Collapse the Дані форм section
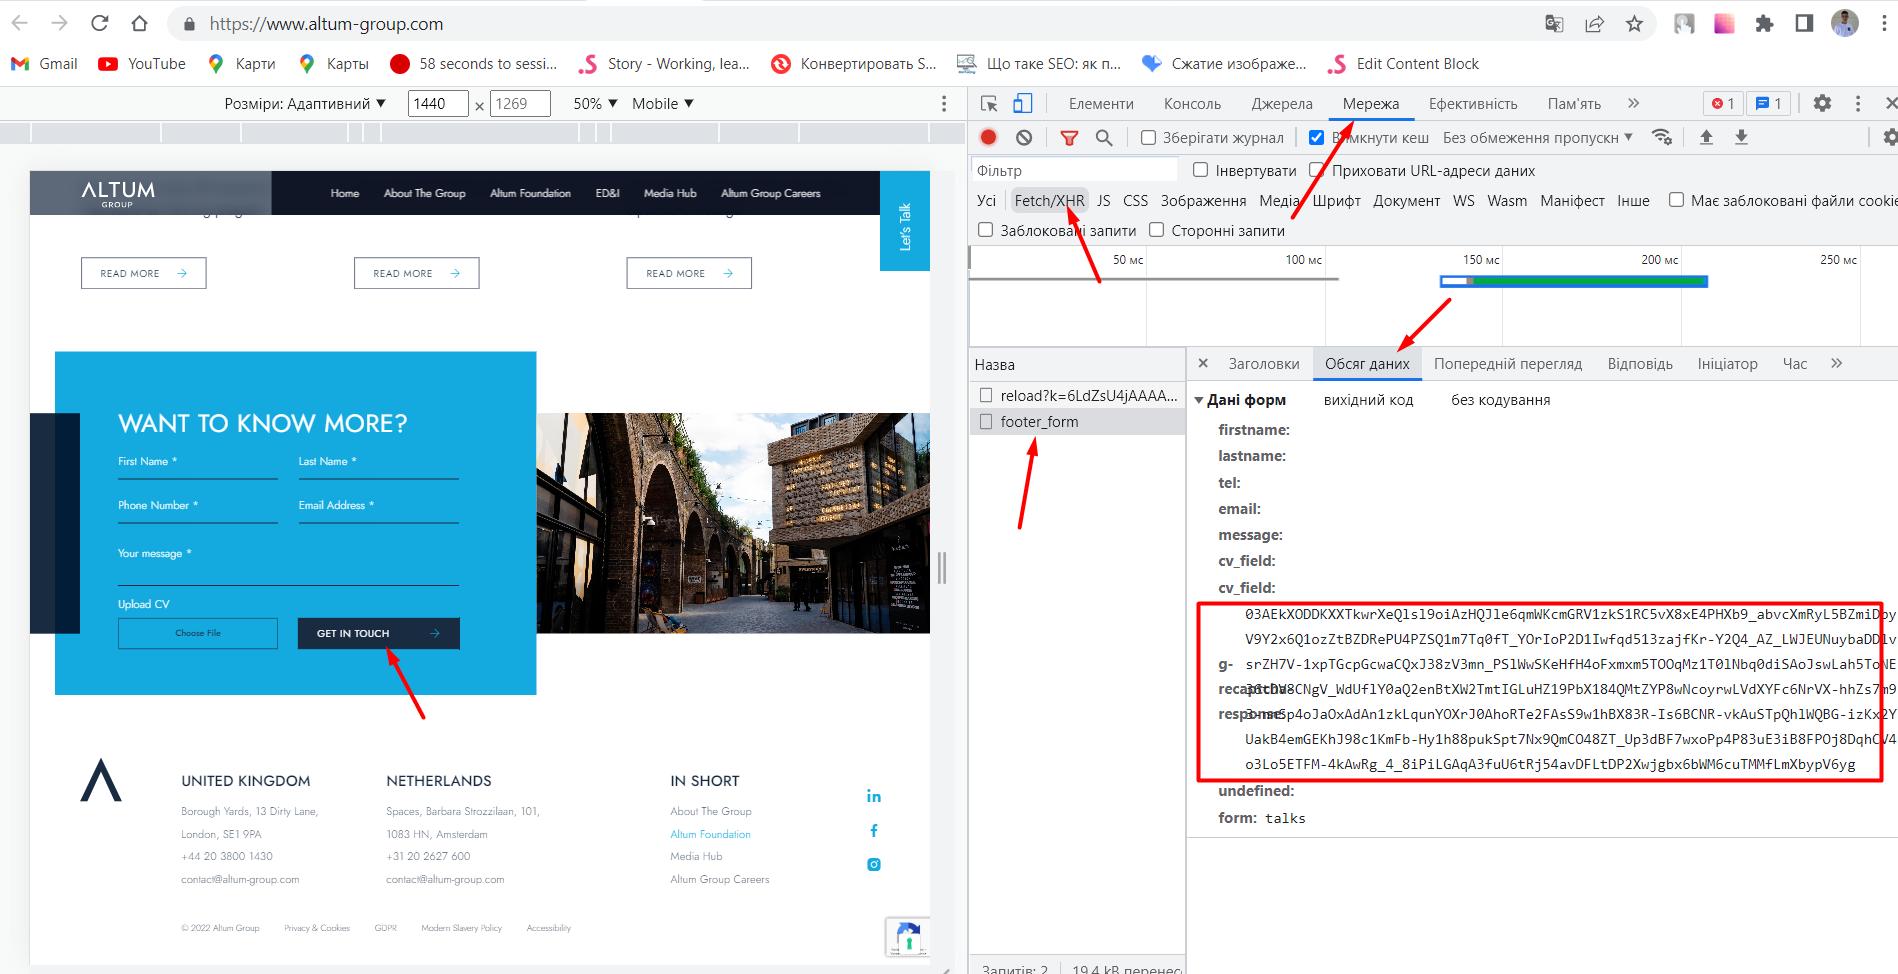The height and width of the screenshot is (974, 1898). (x=1199, y=400)
